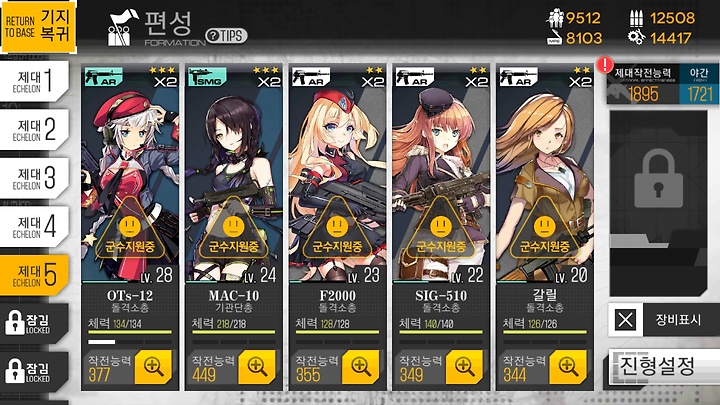Select the OTs-12 character portrait
720x405 pixels.
coord(130,174)
